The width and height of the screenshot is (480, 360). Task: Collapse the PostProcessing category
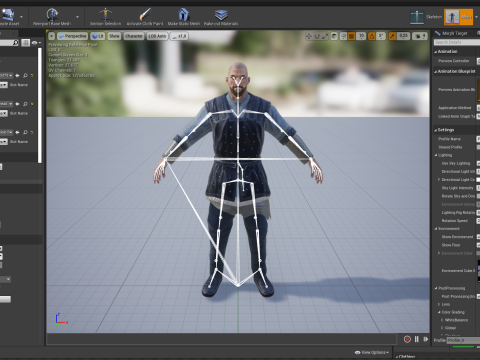(x=436, y=288)
